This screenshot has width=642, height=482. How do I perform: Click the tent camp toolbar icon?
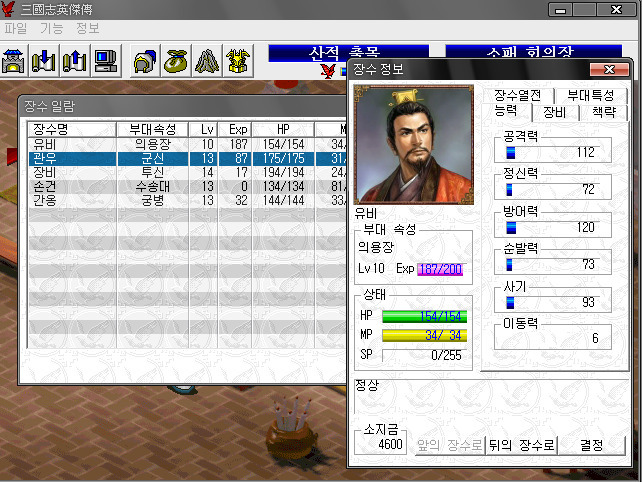[207, 61]
